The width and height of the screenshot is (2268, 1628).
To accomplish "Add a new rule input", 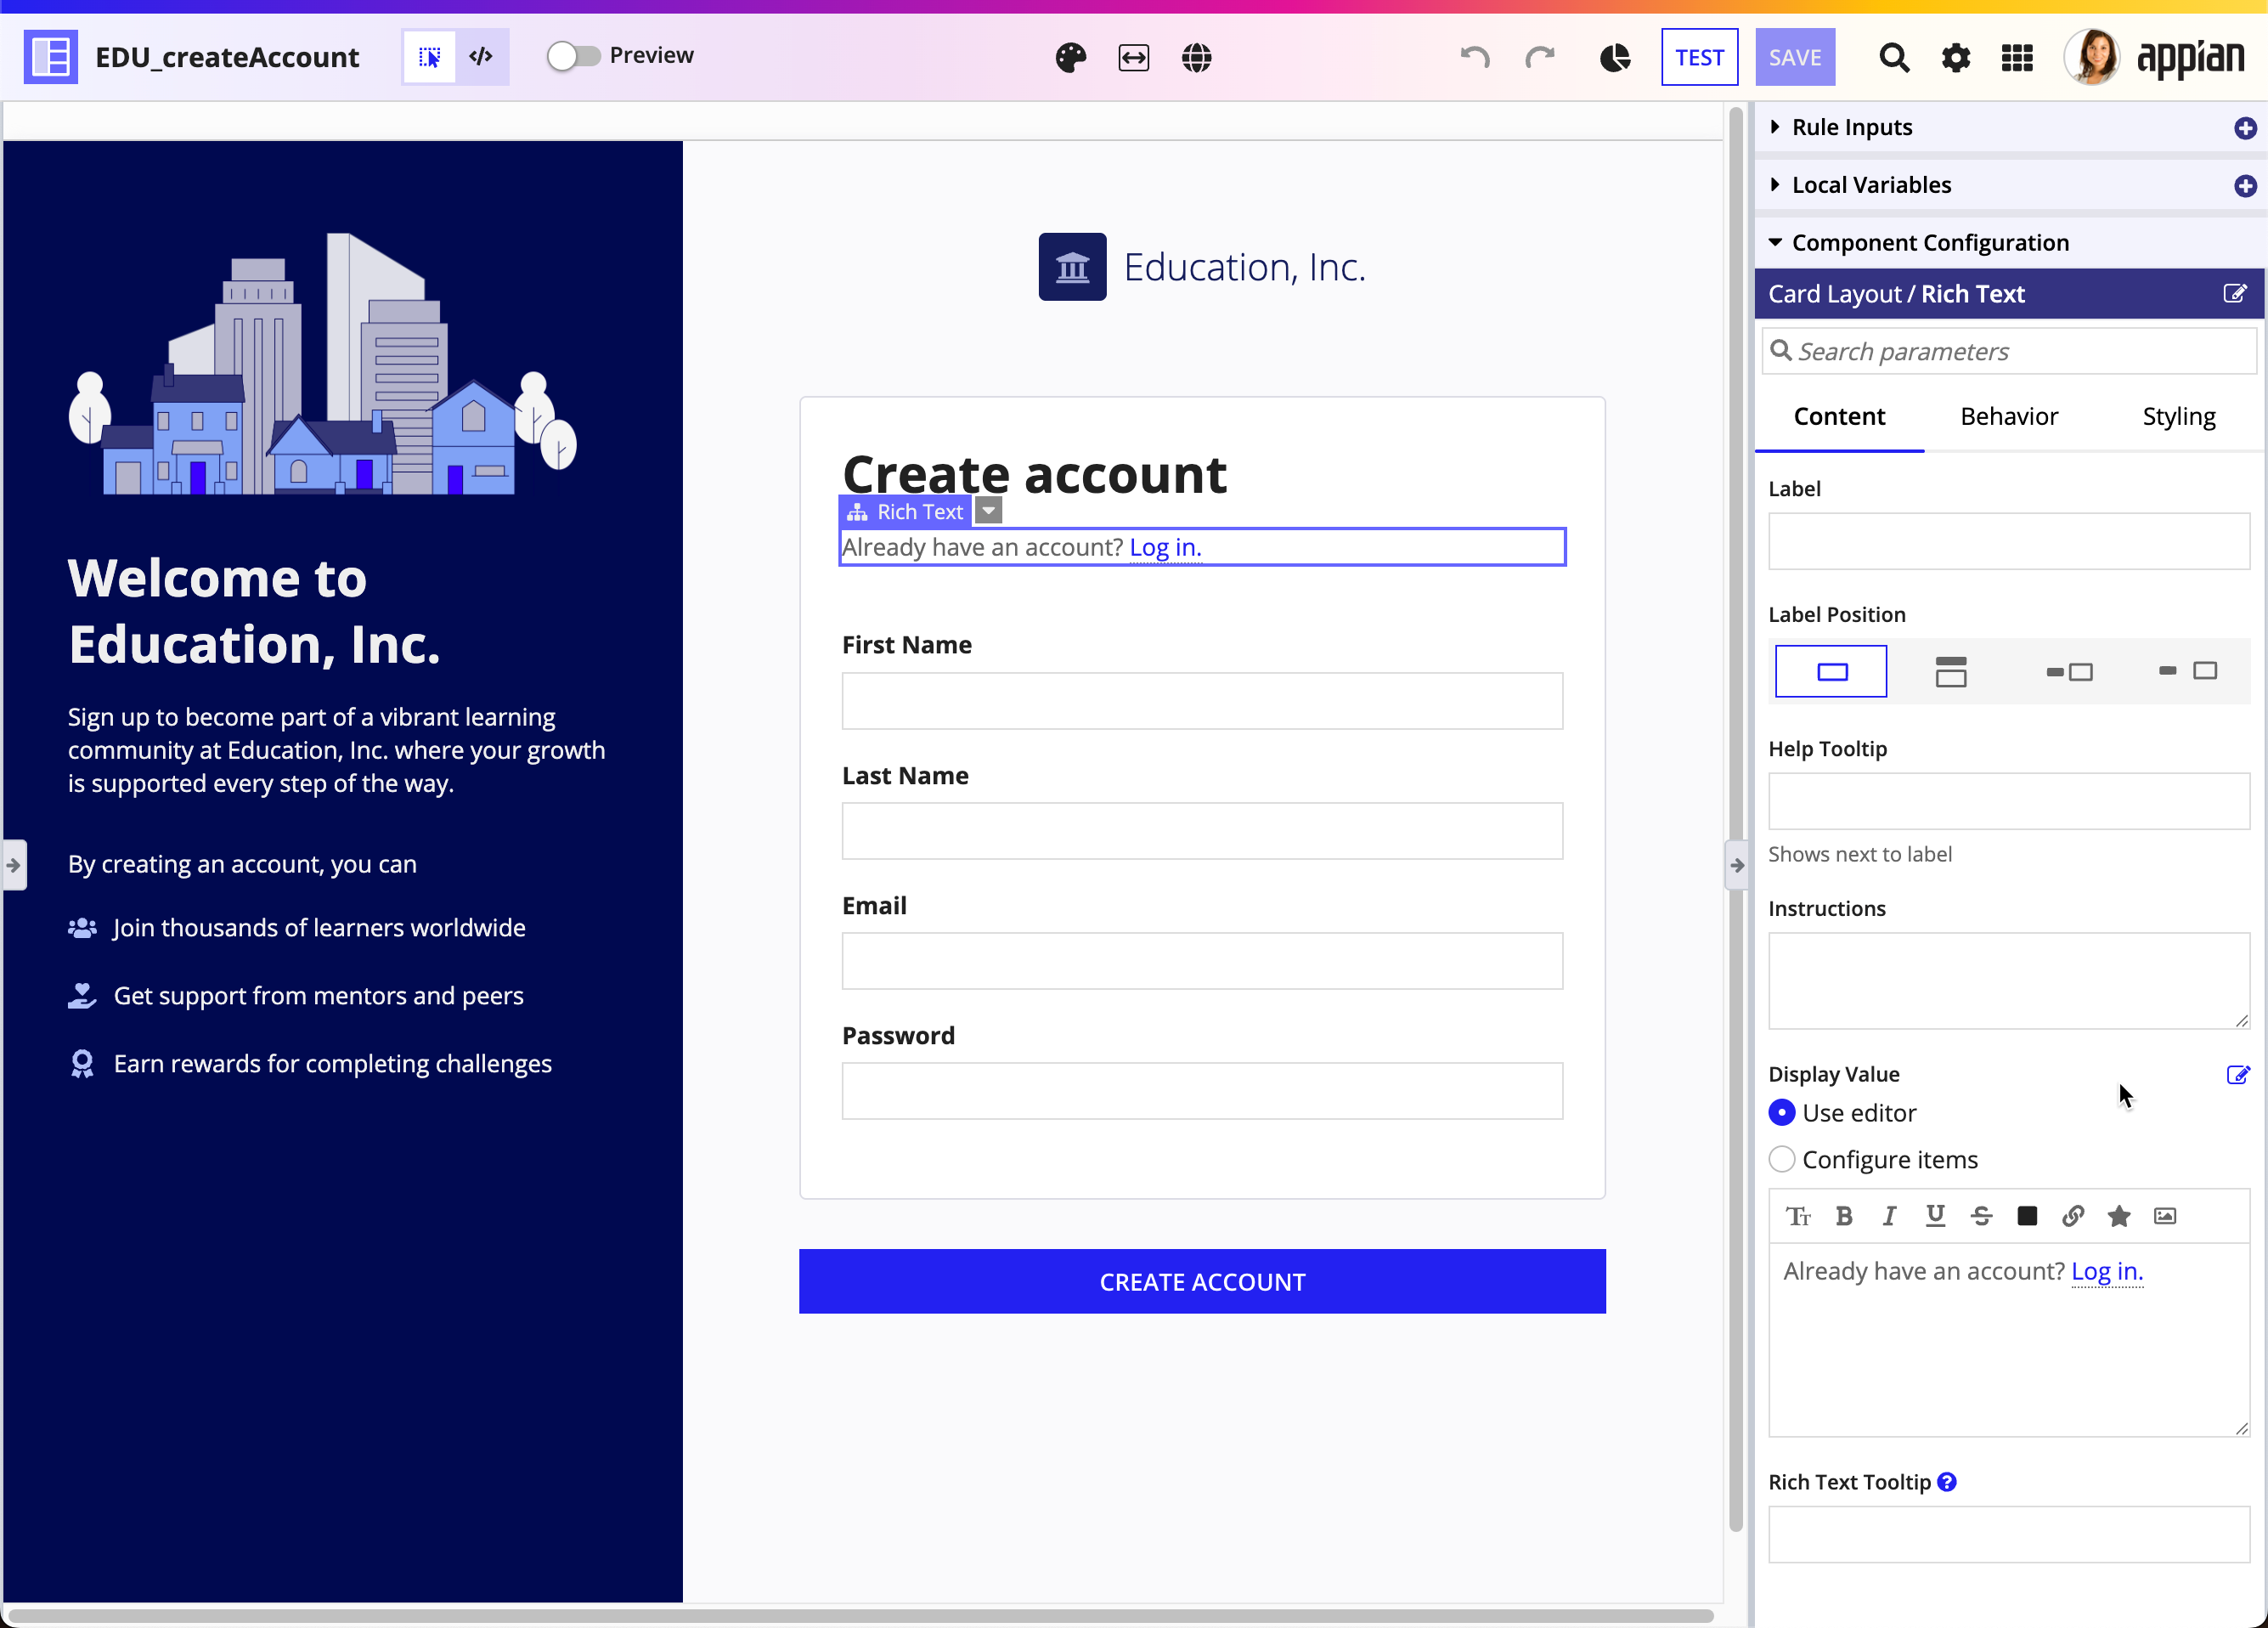I will click(x=2244, y=128).
